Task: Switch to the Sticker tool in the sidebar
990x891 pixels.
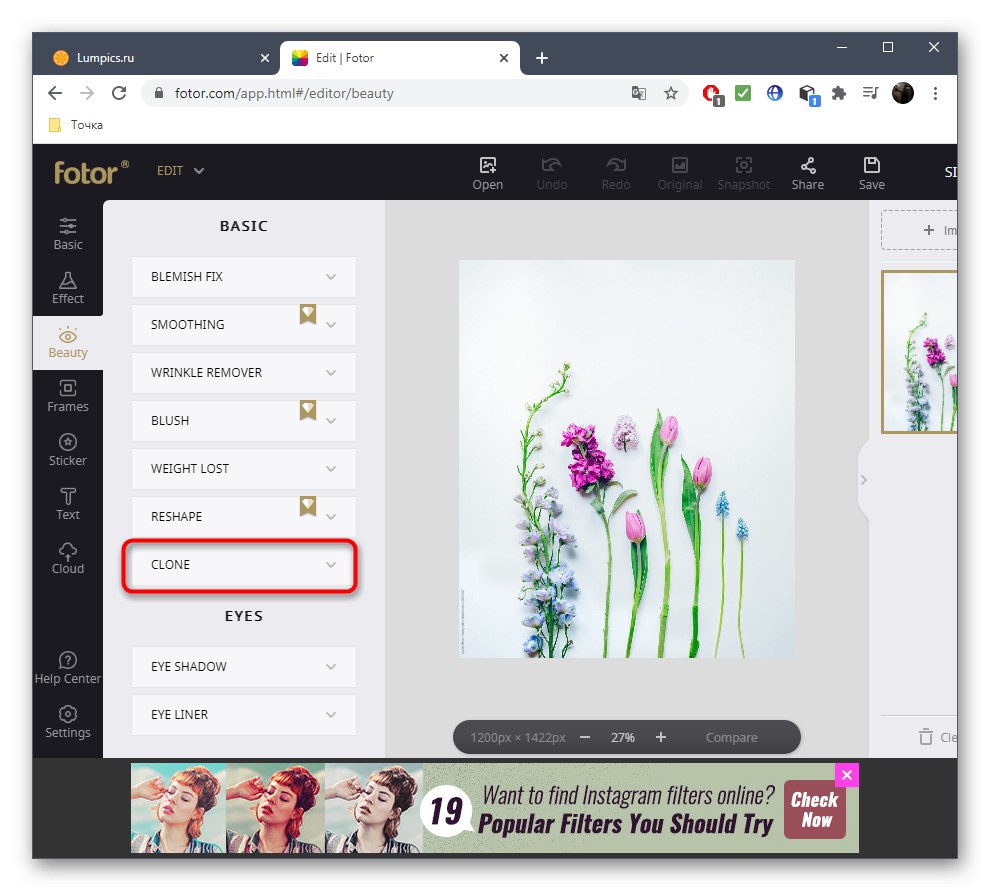Action: click(67, 447)
